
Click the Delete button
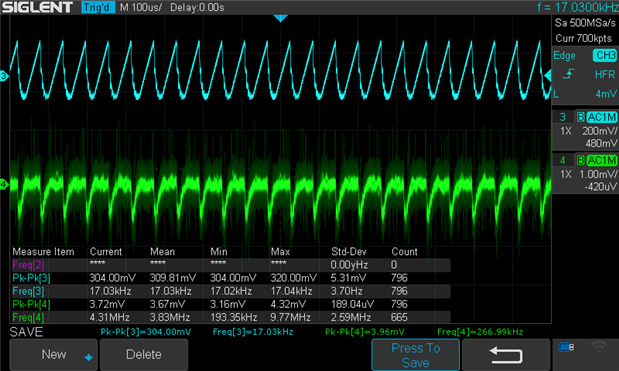[x=144, y=355]
